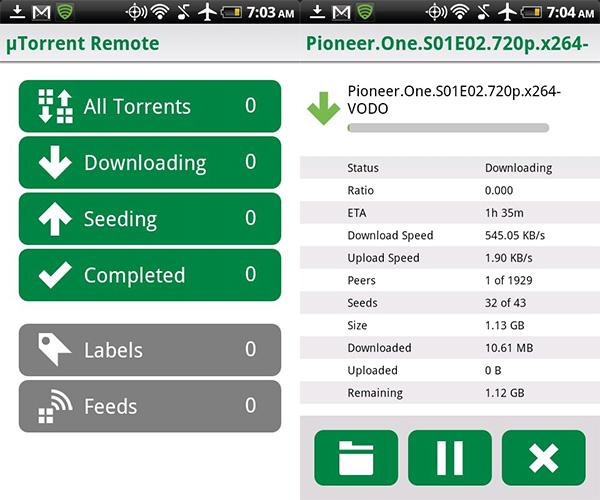Tap the green shield icon in left status bar

click(65, 12)
